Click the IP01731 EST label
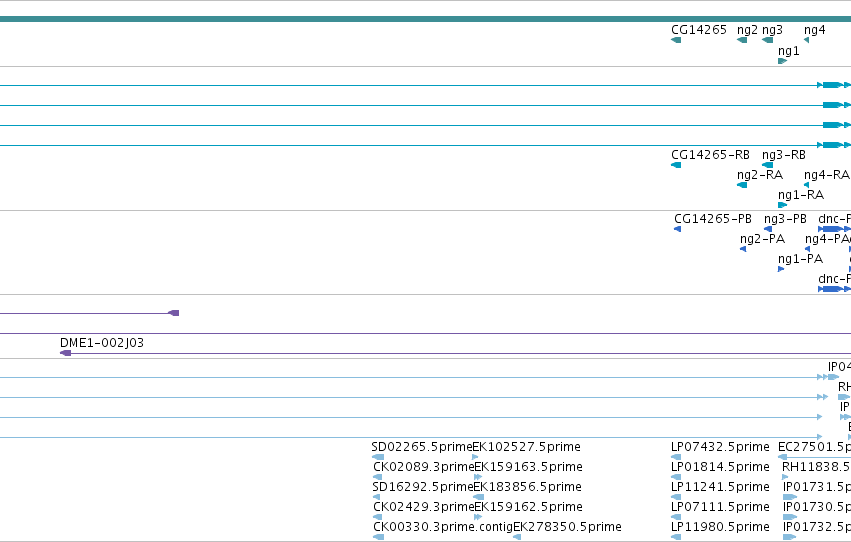Viewport: 851px width, 542px height. (x=817, y=487)
